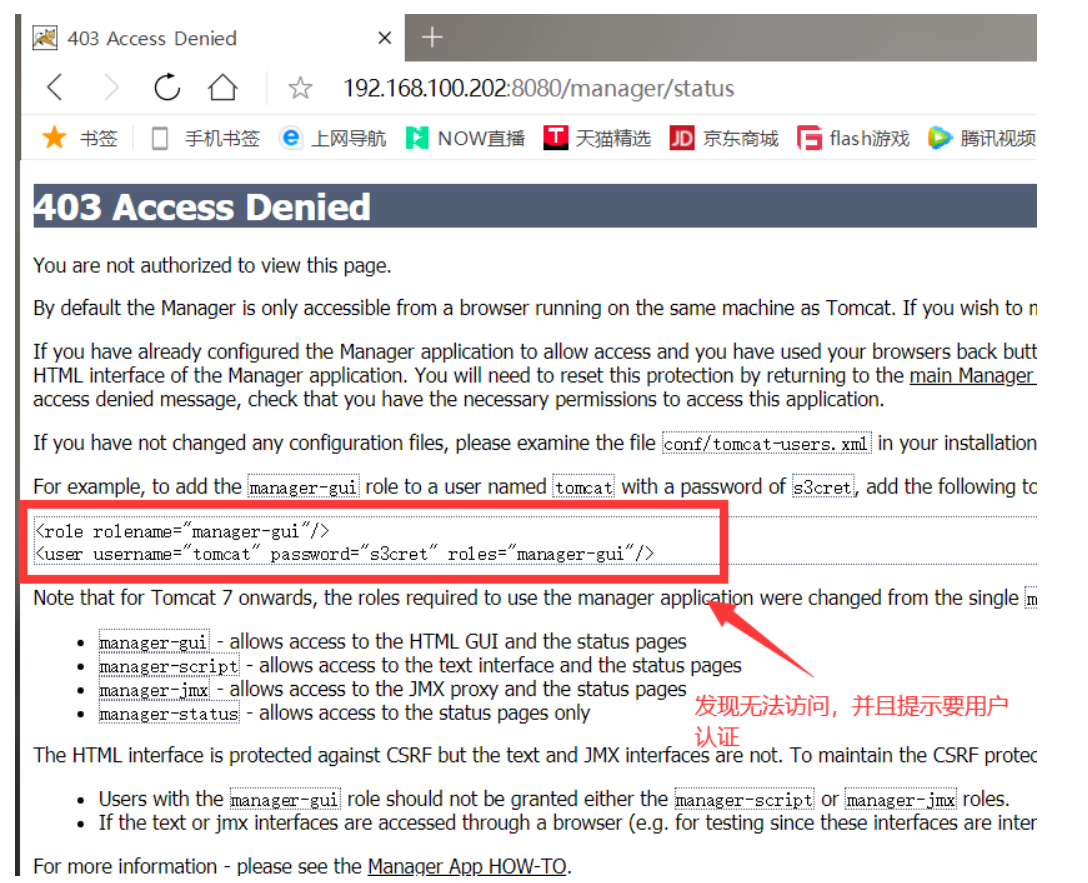The height and width of the screenshot is (883, 1088).
Task: Reload the page with the refresh icon
Action: pos(167,87)
